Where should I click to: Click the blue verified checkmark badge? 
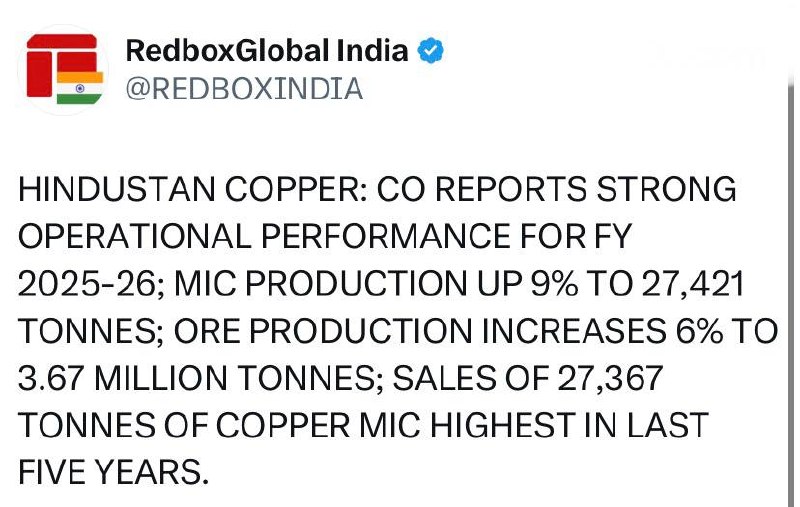point(431,51)
